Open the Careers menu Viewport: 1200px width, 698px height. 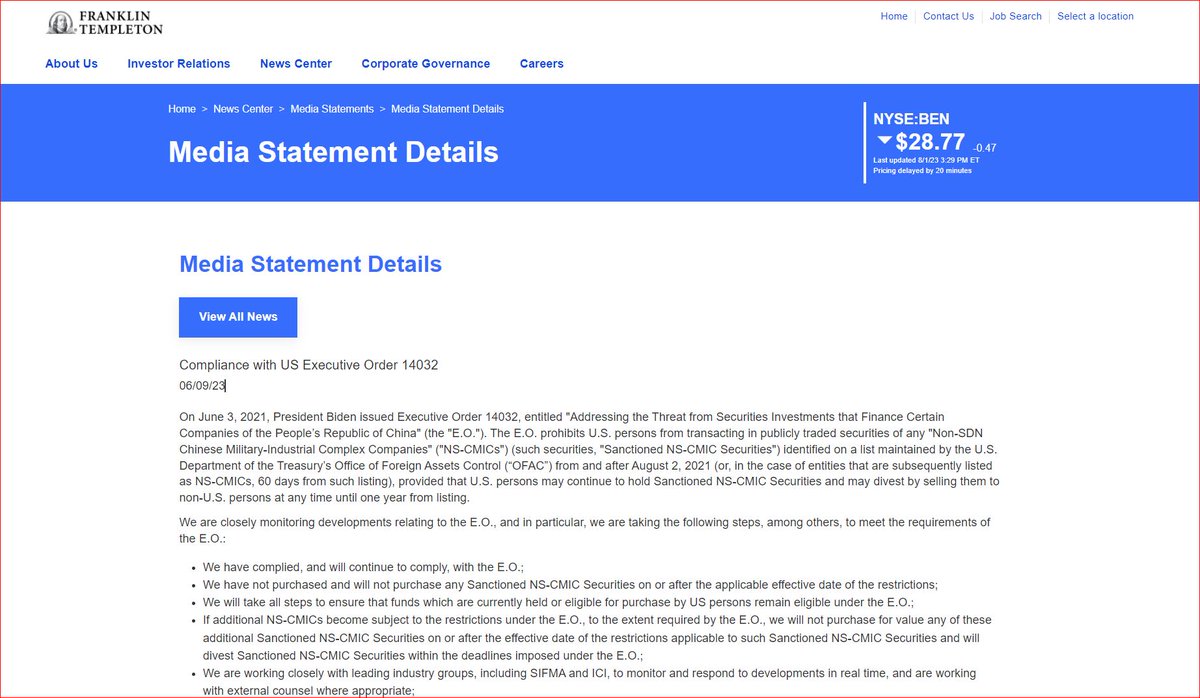point(542,64)
